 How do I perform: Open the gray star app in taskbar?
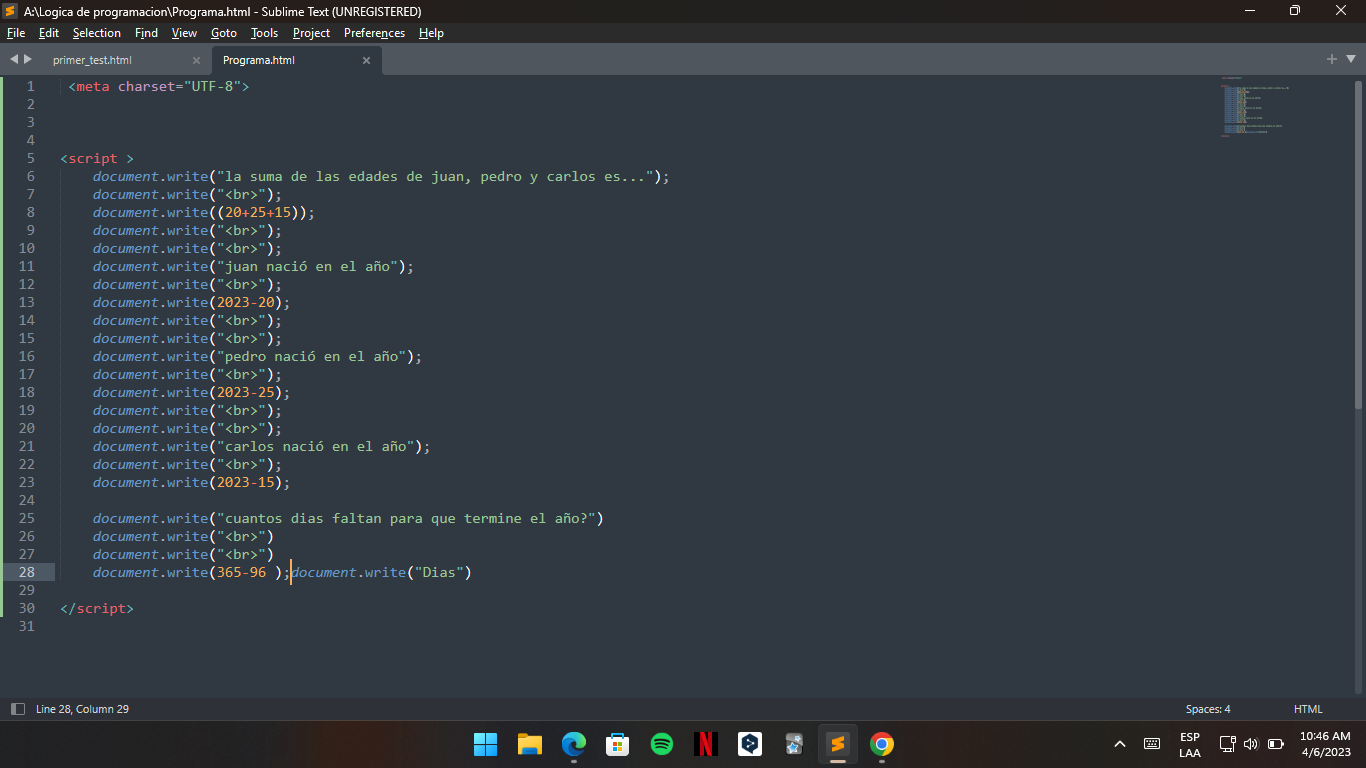pyautogui.click(x=794, y=744)
